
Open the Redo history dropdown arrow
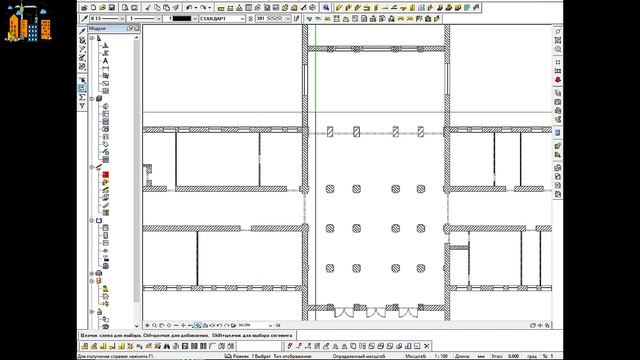click(209, 7)
